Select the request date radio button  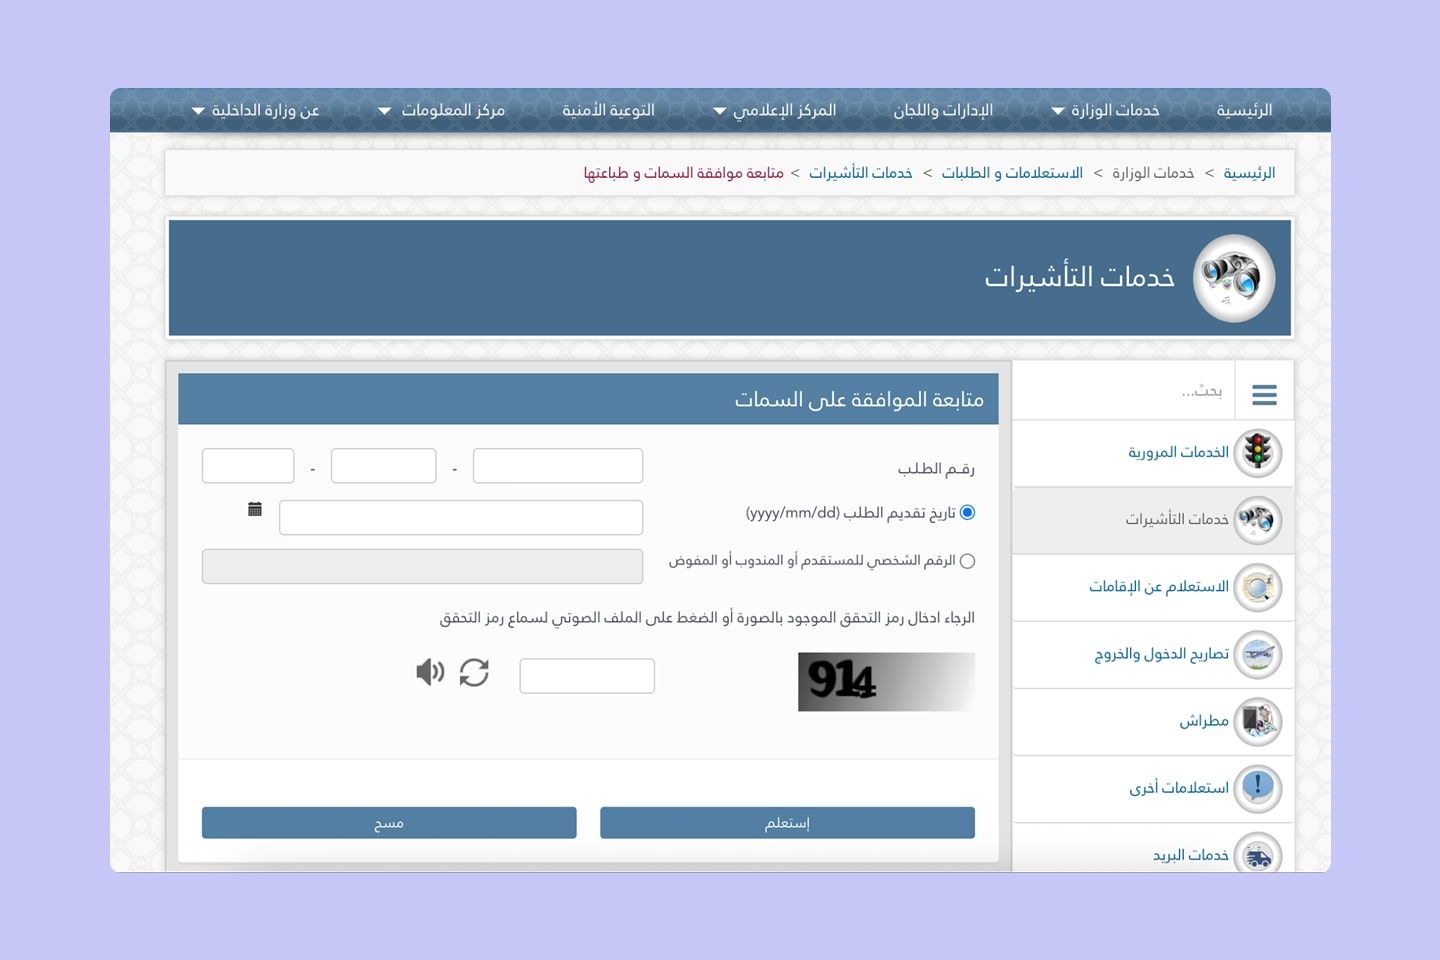[967, 513]
